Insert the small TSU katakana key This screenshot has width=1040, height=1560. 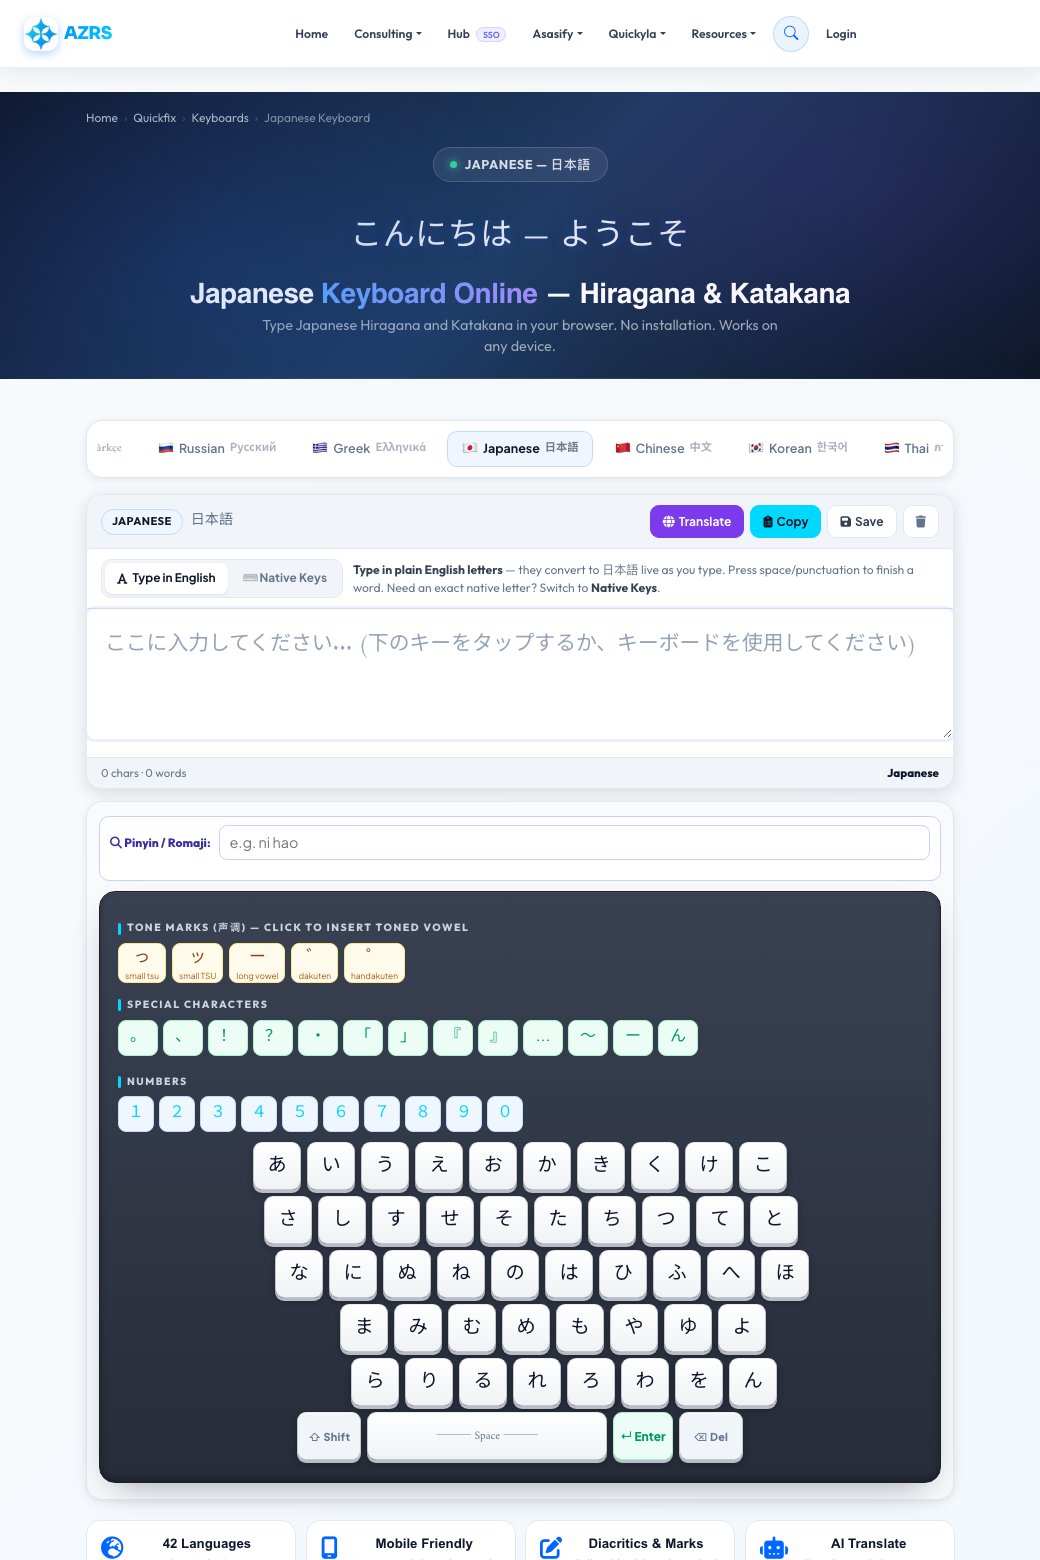pos(197,963)
